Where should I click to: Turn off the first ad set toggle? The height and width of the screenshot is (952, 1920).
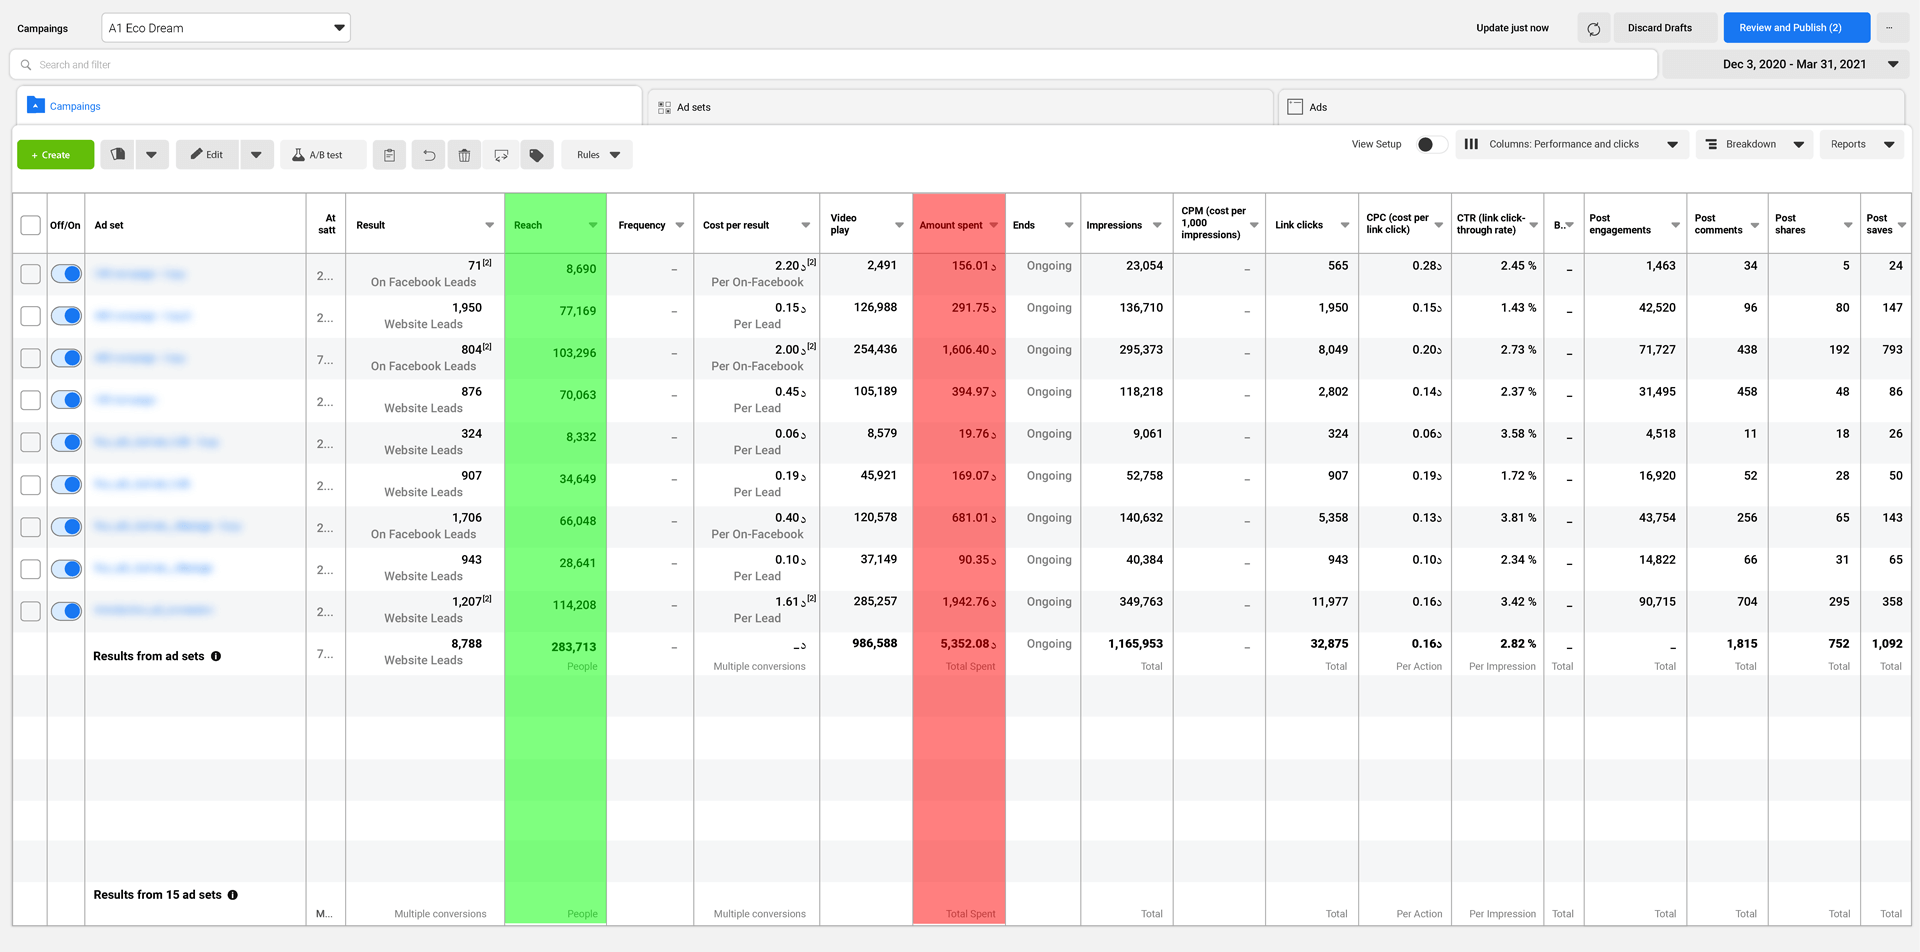[66, 274]
